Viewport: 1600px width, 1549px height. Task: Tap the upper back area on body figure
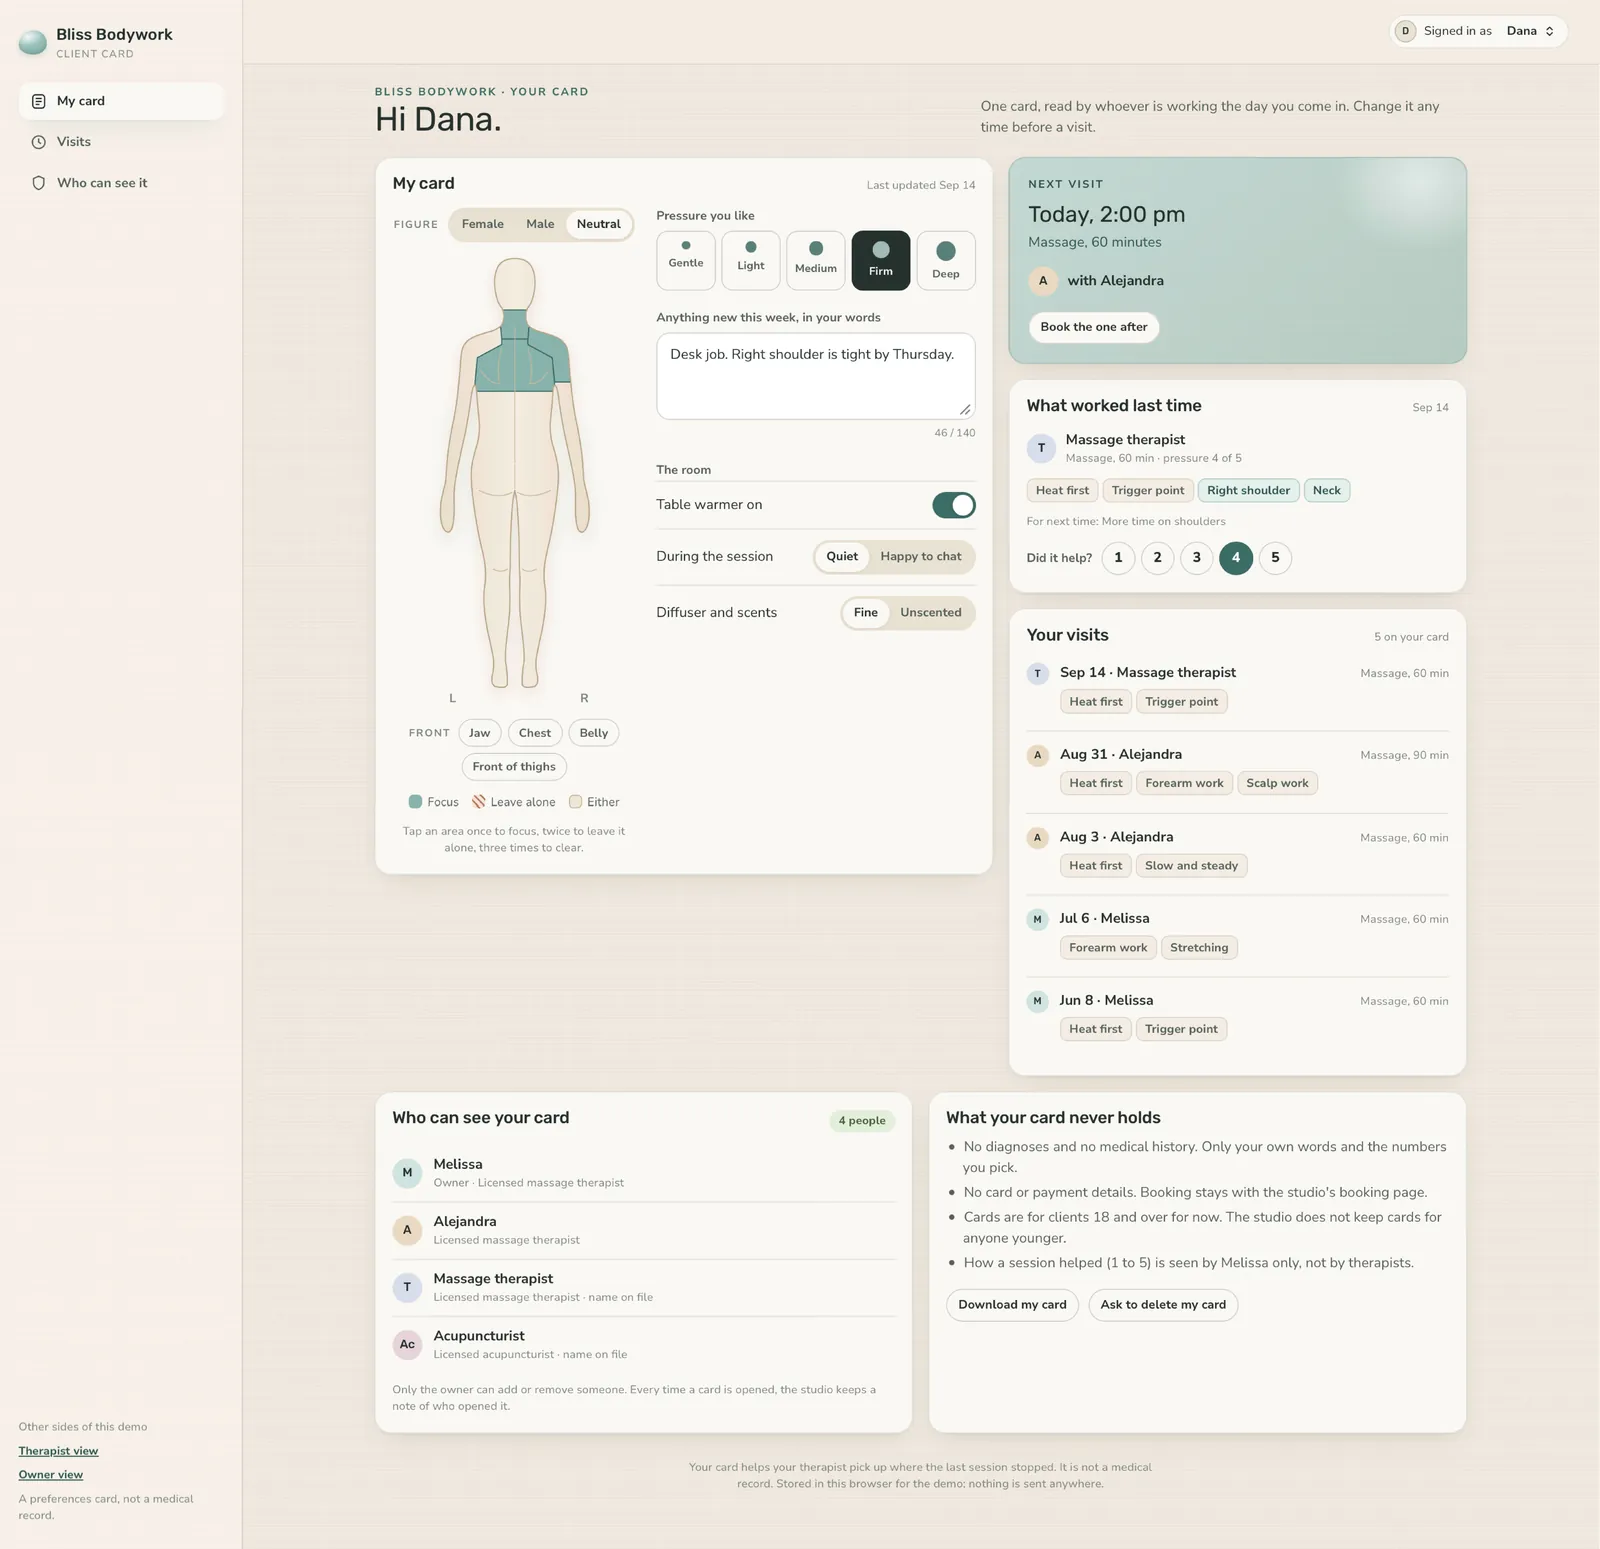(515, 365)
